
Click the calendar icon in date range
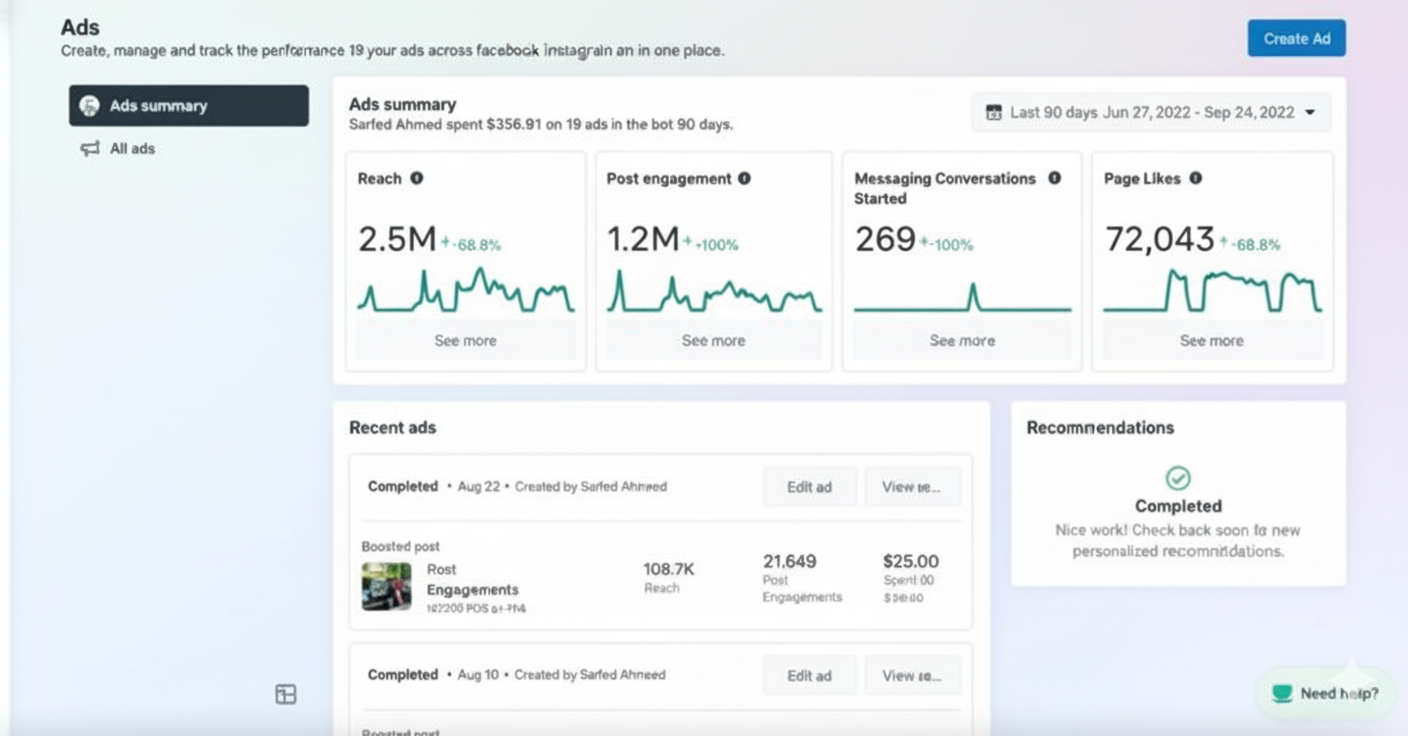pyautogui.click(x=993, y=113)
